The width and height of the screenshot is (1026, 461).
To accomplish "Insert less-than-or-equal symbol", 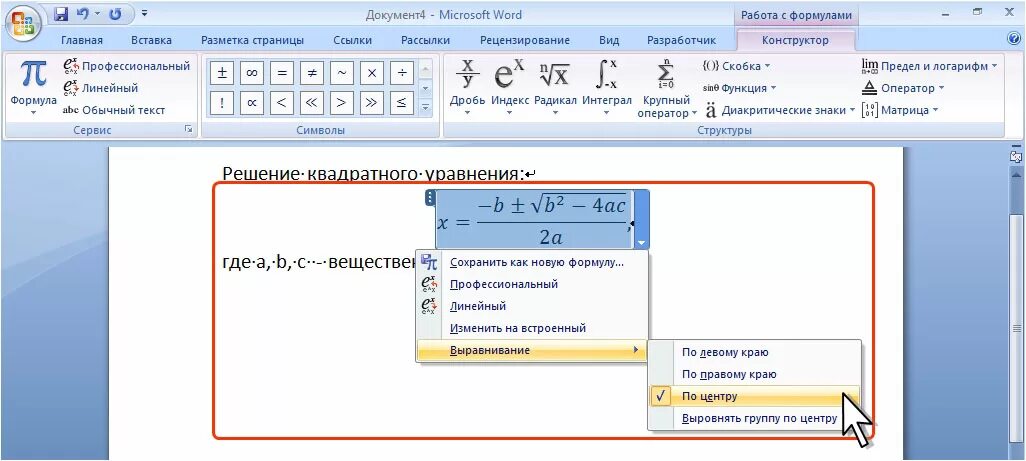I will [402, 102].
